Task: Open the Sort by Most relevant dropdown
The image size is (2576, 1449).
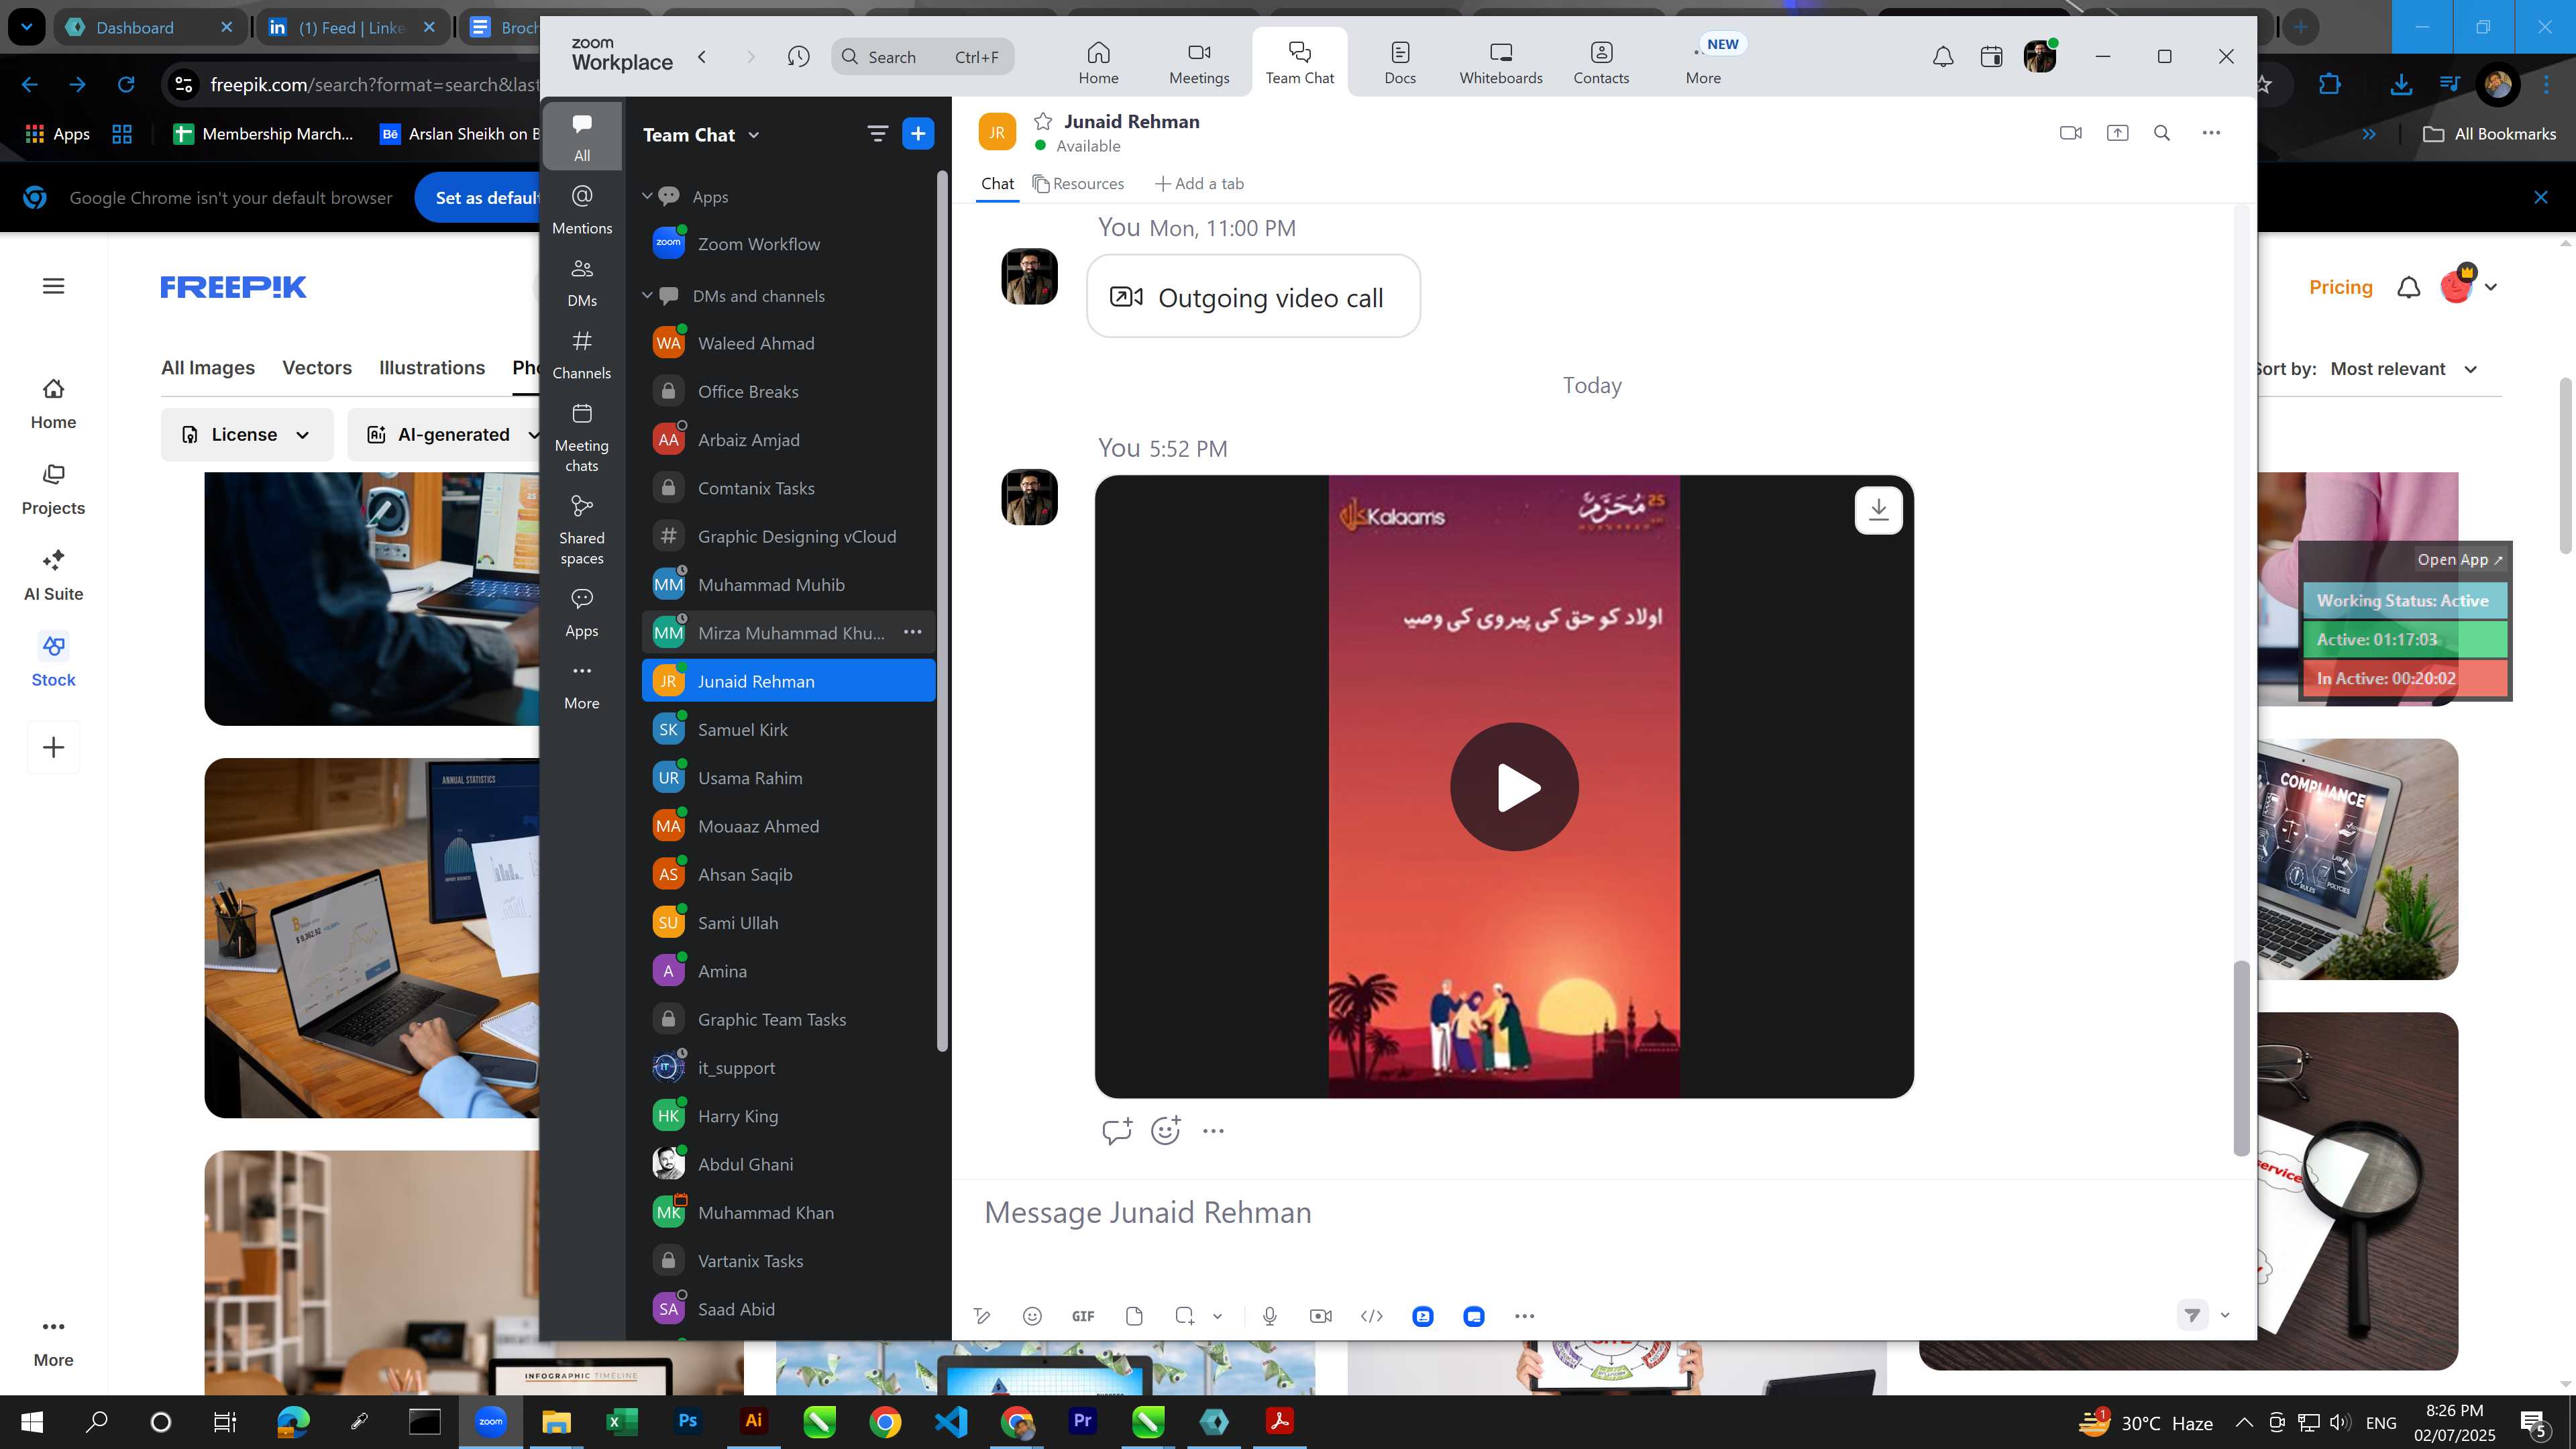Action: click(x=2404, y=369)
